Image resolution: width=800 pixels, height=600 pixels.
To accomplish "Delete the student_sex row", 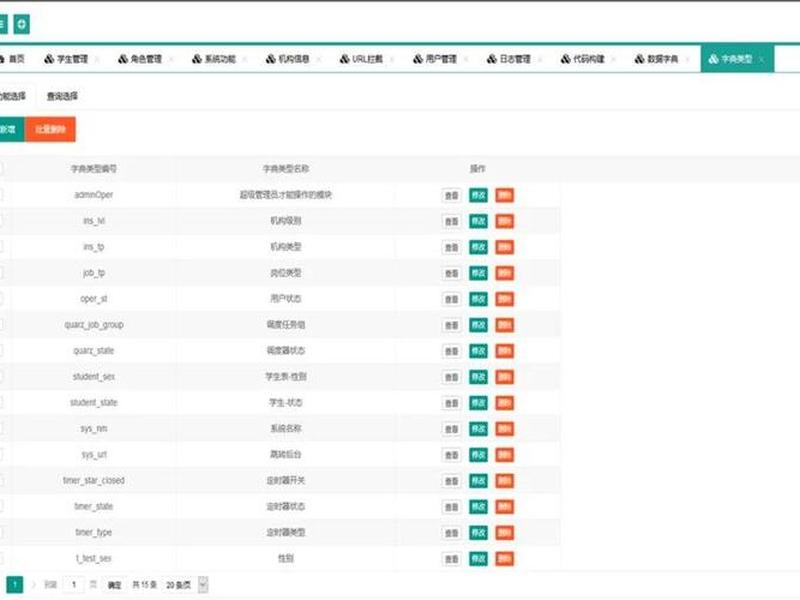I will [505, 377].
